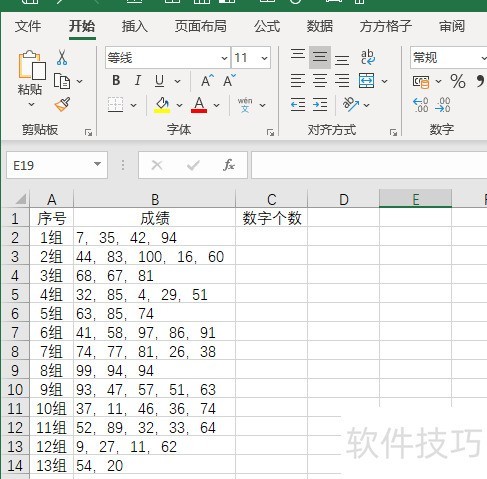Image resolution: width=487 pixels, height=479 pixels.
Task: Decrease font size with the smaller A
Action: pyautogui.click(x=229, y=81)
